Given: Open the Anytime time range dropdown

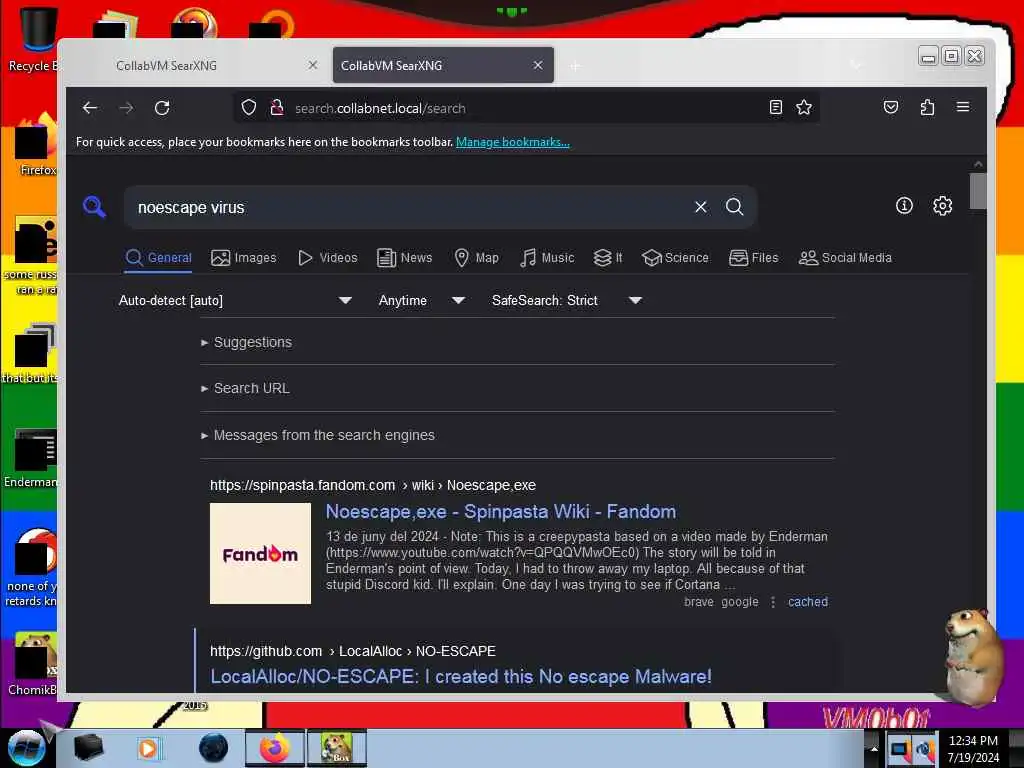Looking at the screenshot, I should [x=421, y=300].
